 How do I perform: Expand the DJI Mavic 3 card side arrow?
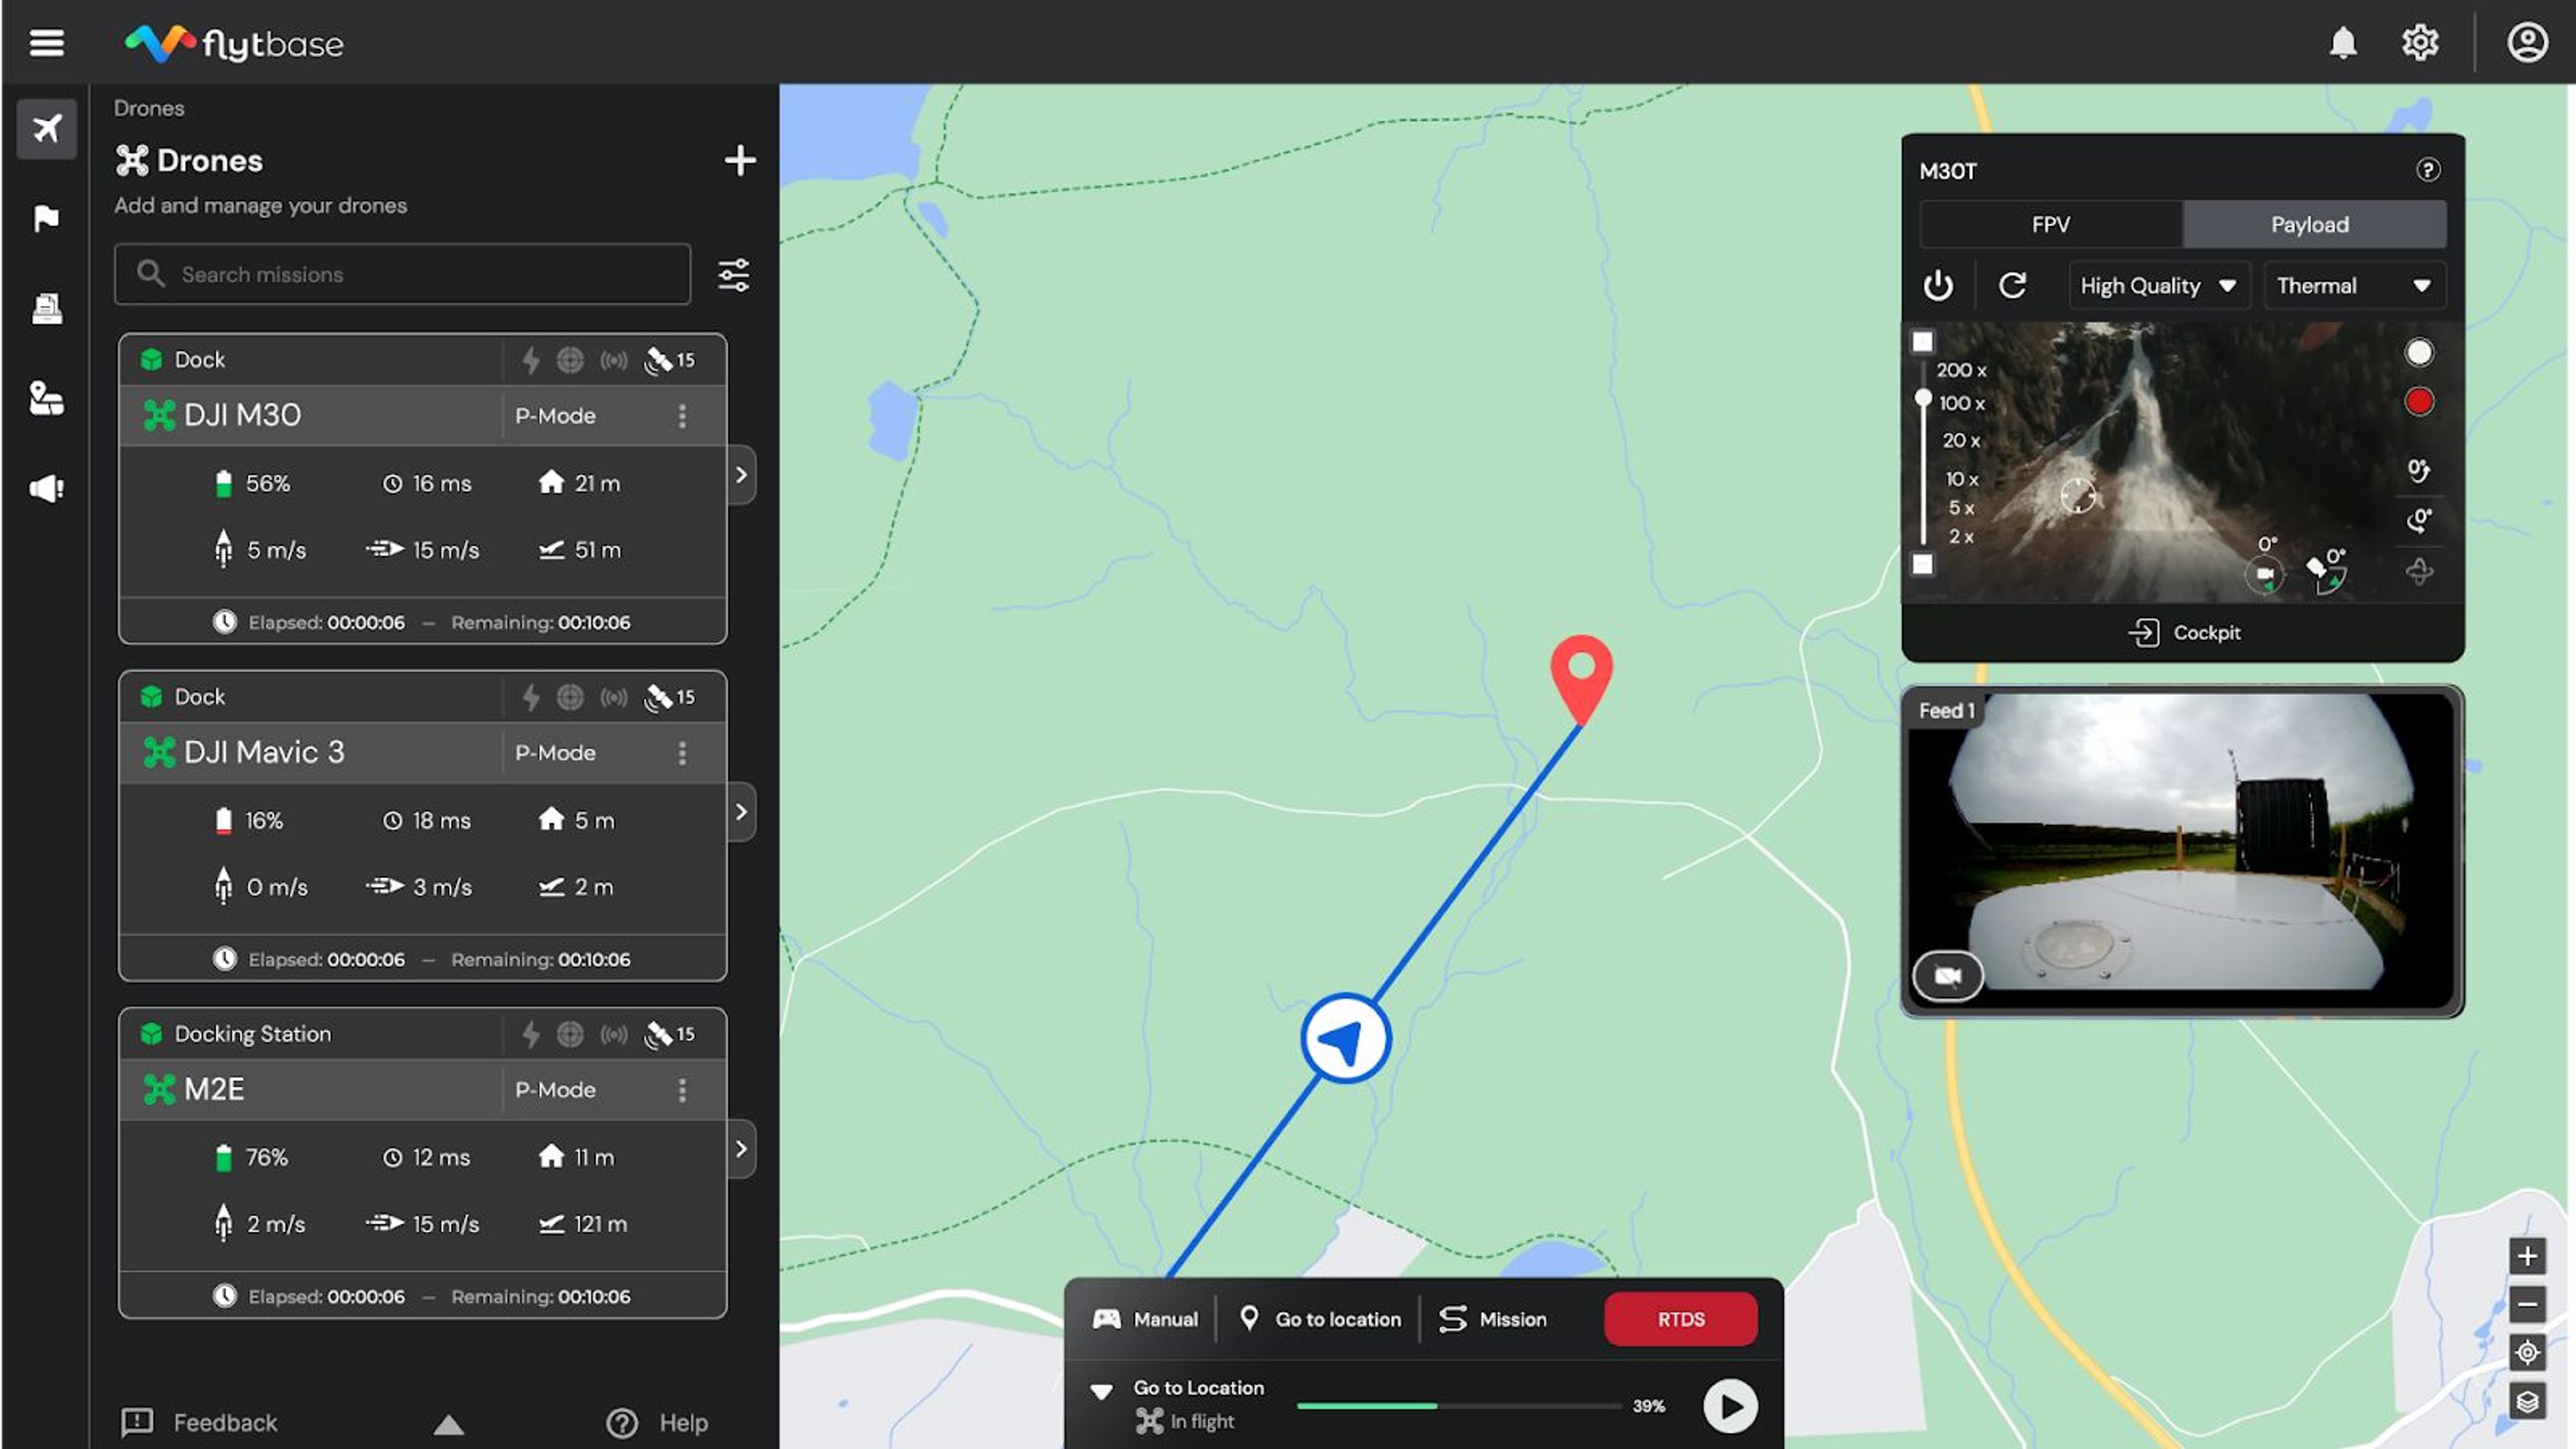[741, 812]
